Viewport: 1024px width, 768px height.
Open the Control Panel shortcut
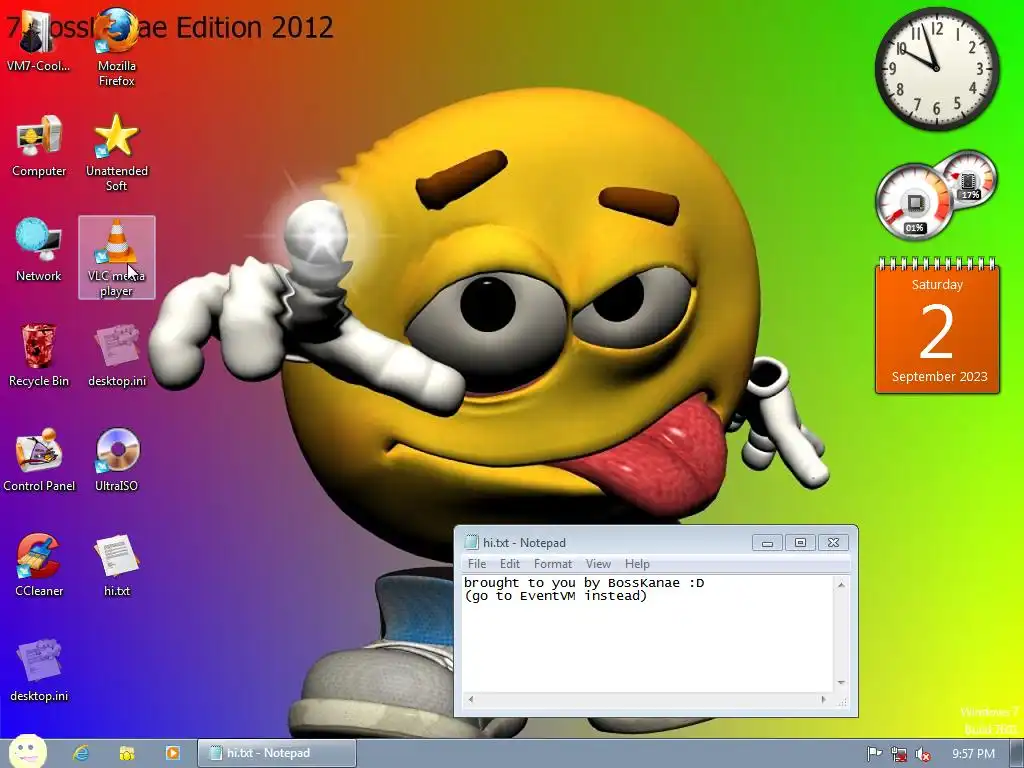pyautogui.click(x=39, y=460)
